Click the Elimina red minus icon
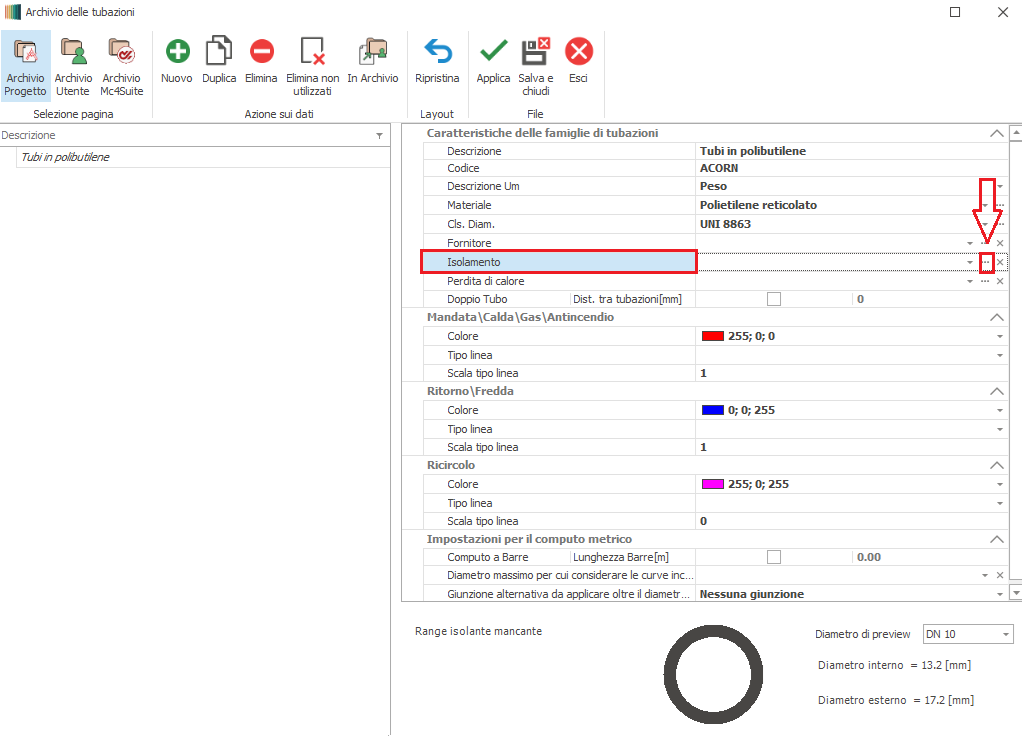This screenshot has width=1022, height=736. point(261,52)
